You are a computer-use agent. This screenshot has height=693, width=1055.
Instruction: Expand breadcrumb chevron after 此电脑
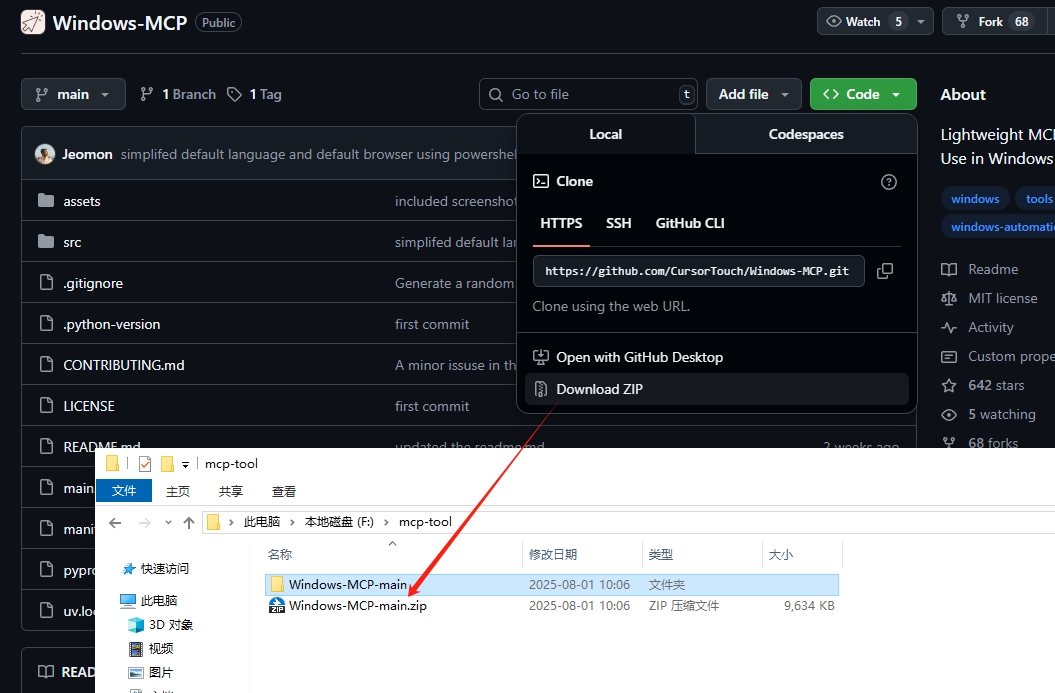click(293, 522)
